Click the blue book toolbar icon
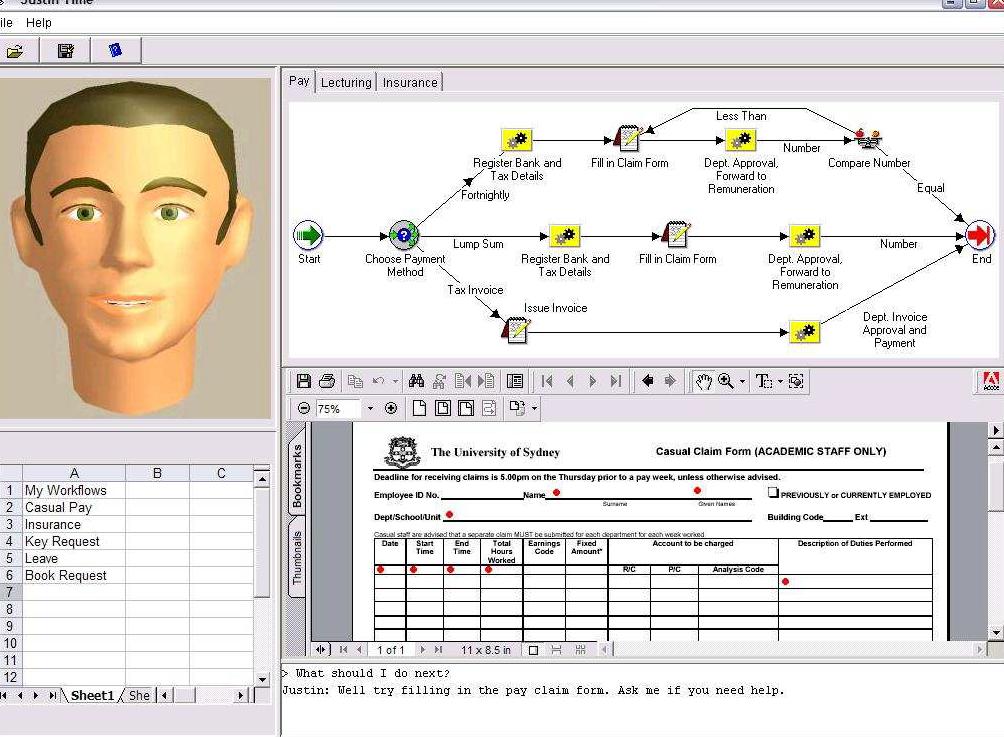1004x737 pixels. [115, 50]
